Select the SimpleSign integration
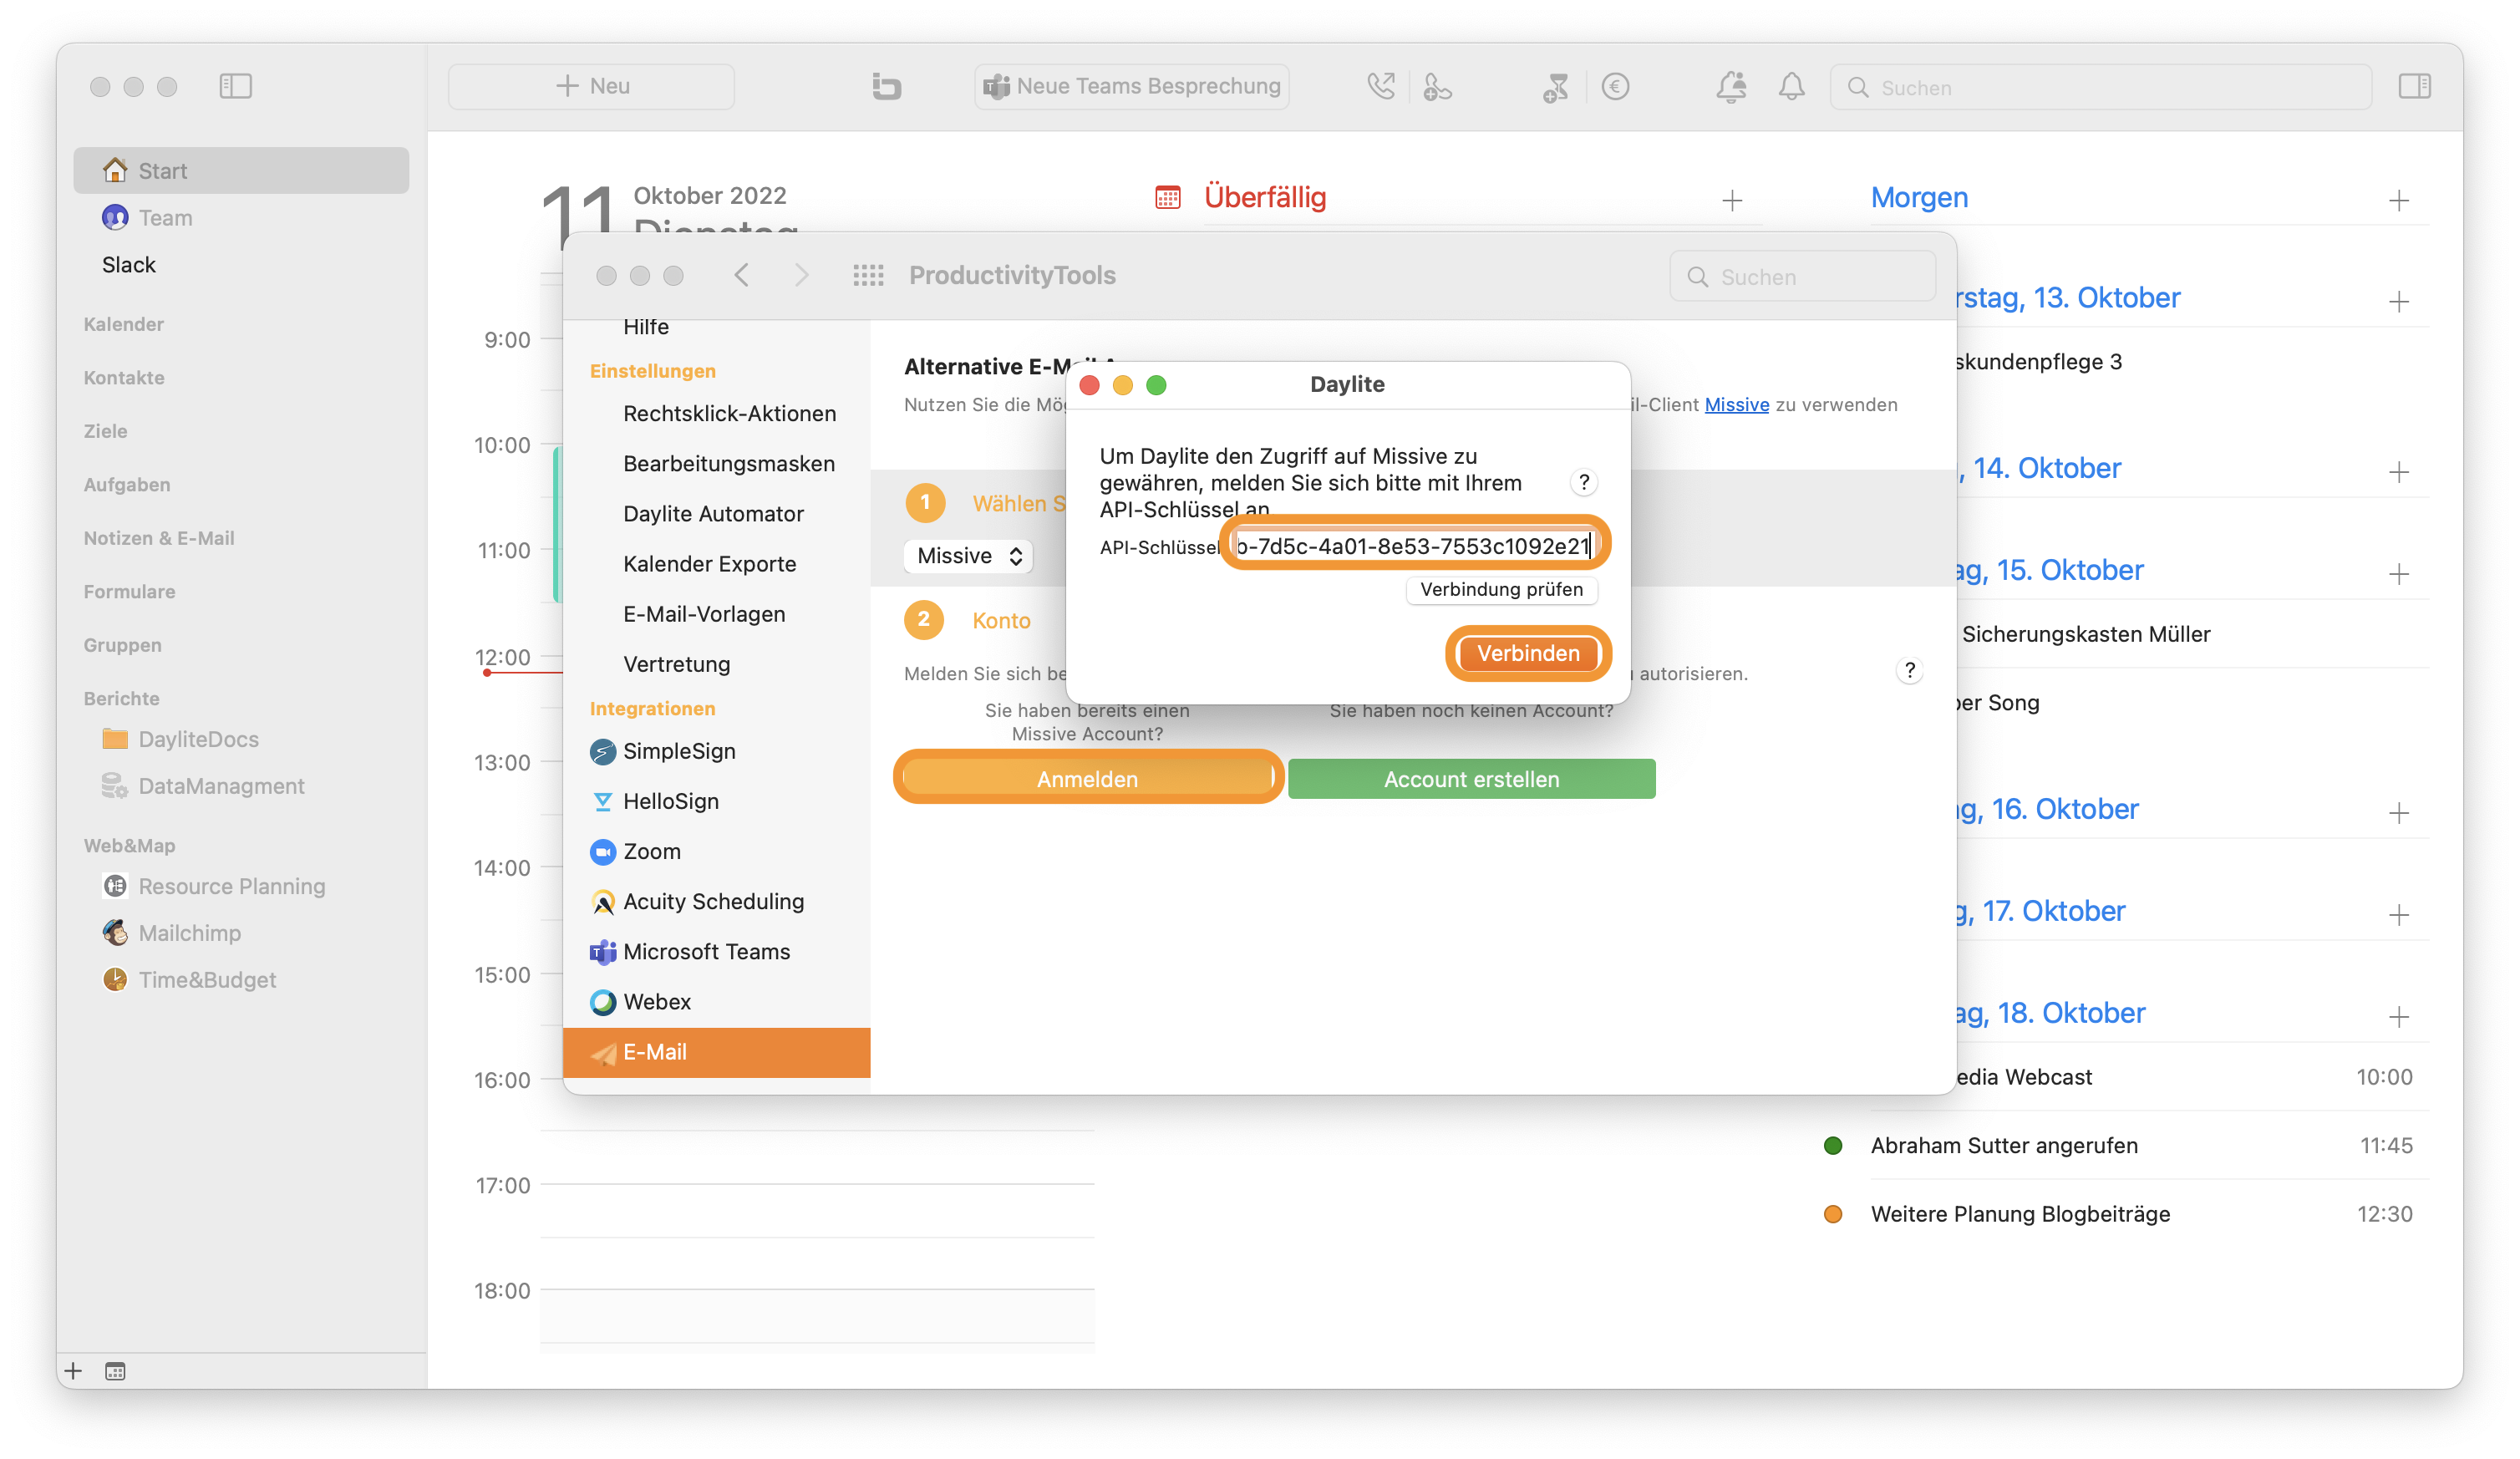Viewport: 2520px width, 1459px height. coord(716,751)
